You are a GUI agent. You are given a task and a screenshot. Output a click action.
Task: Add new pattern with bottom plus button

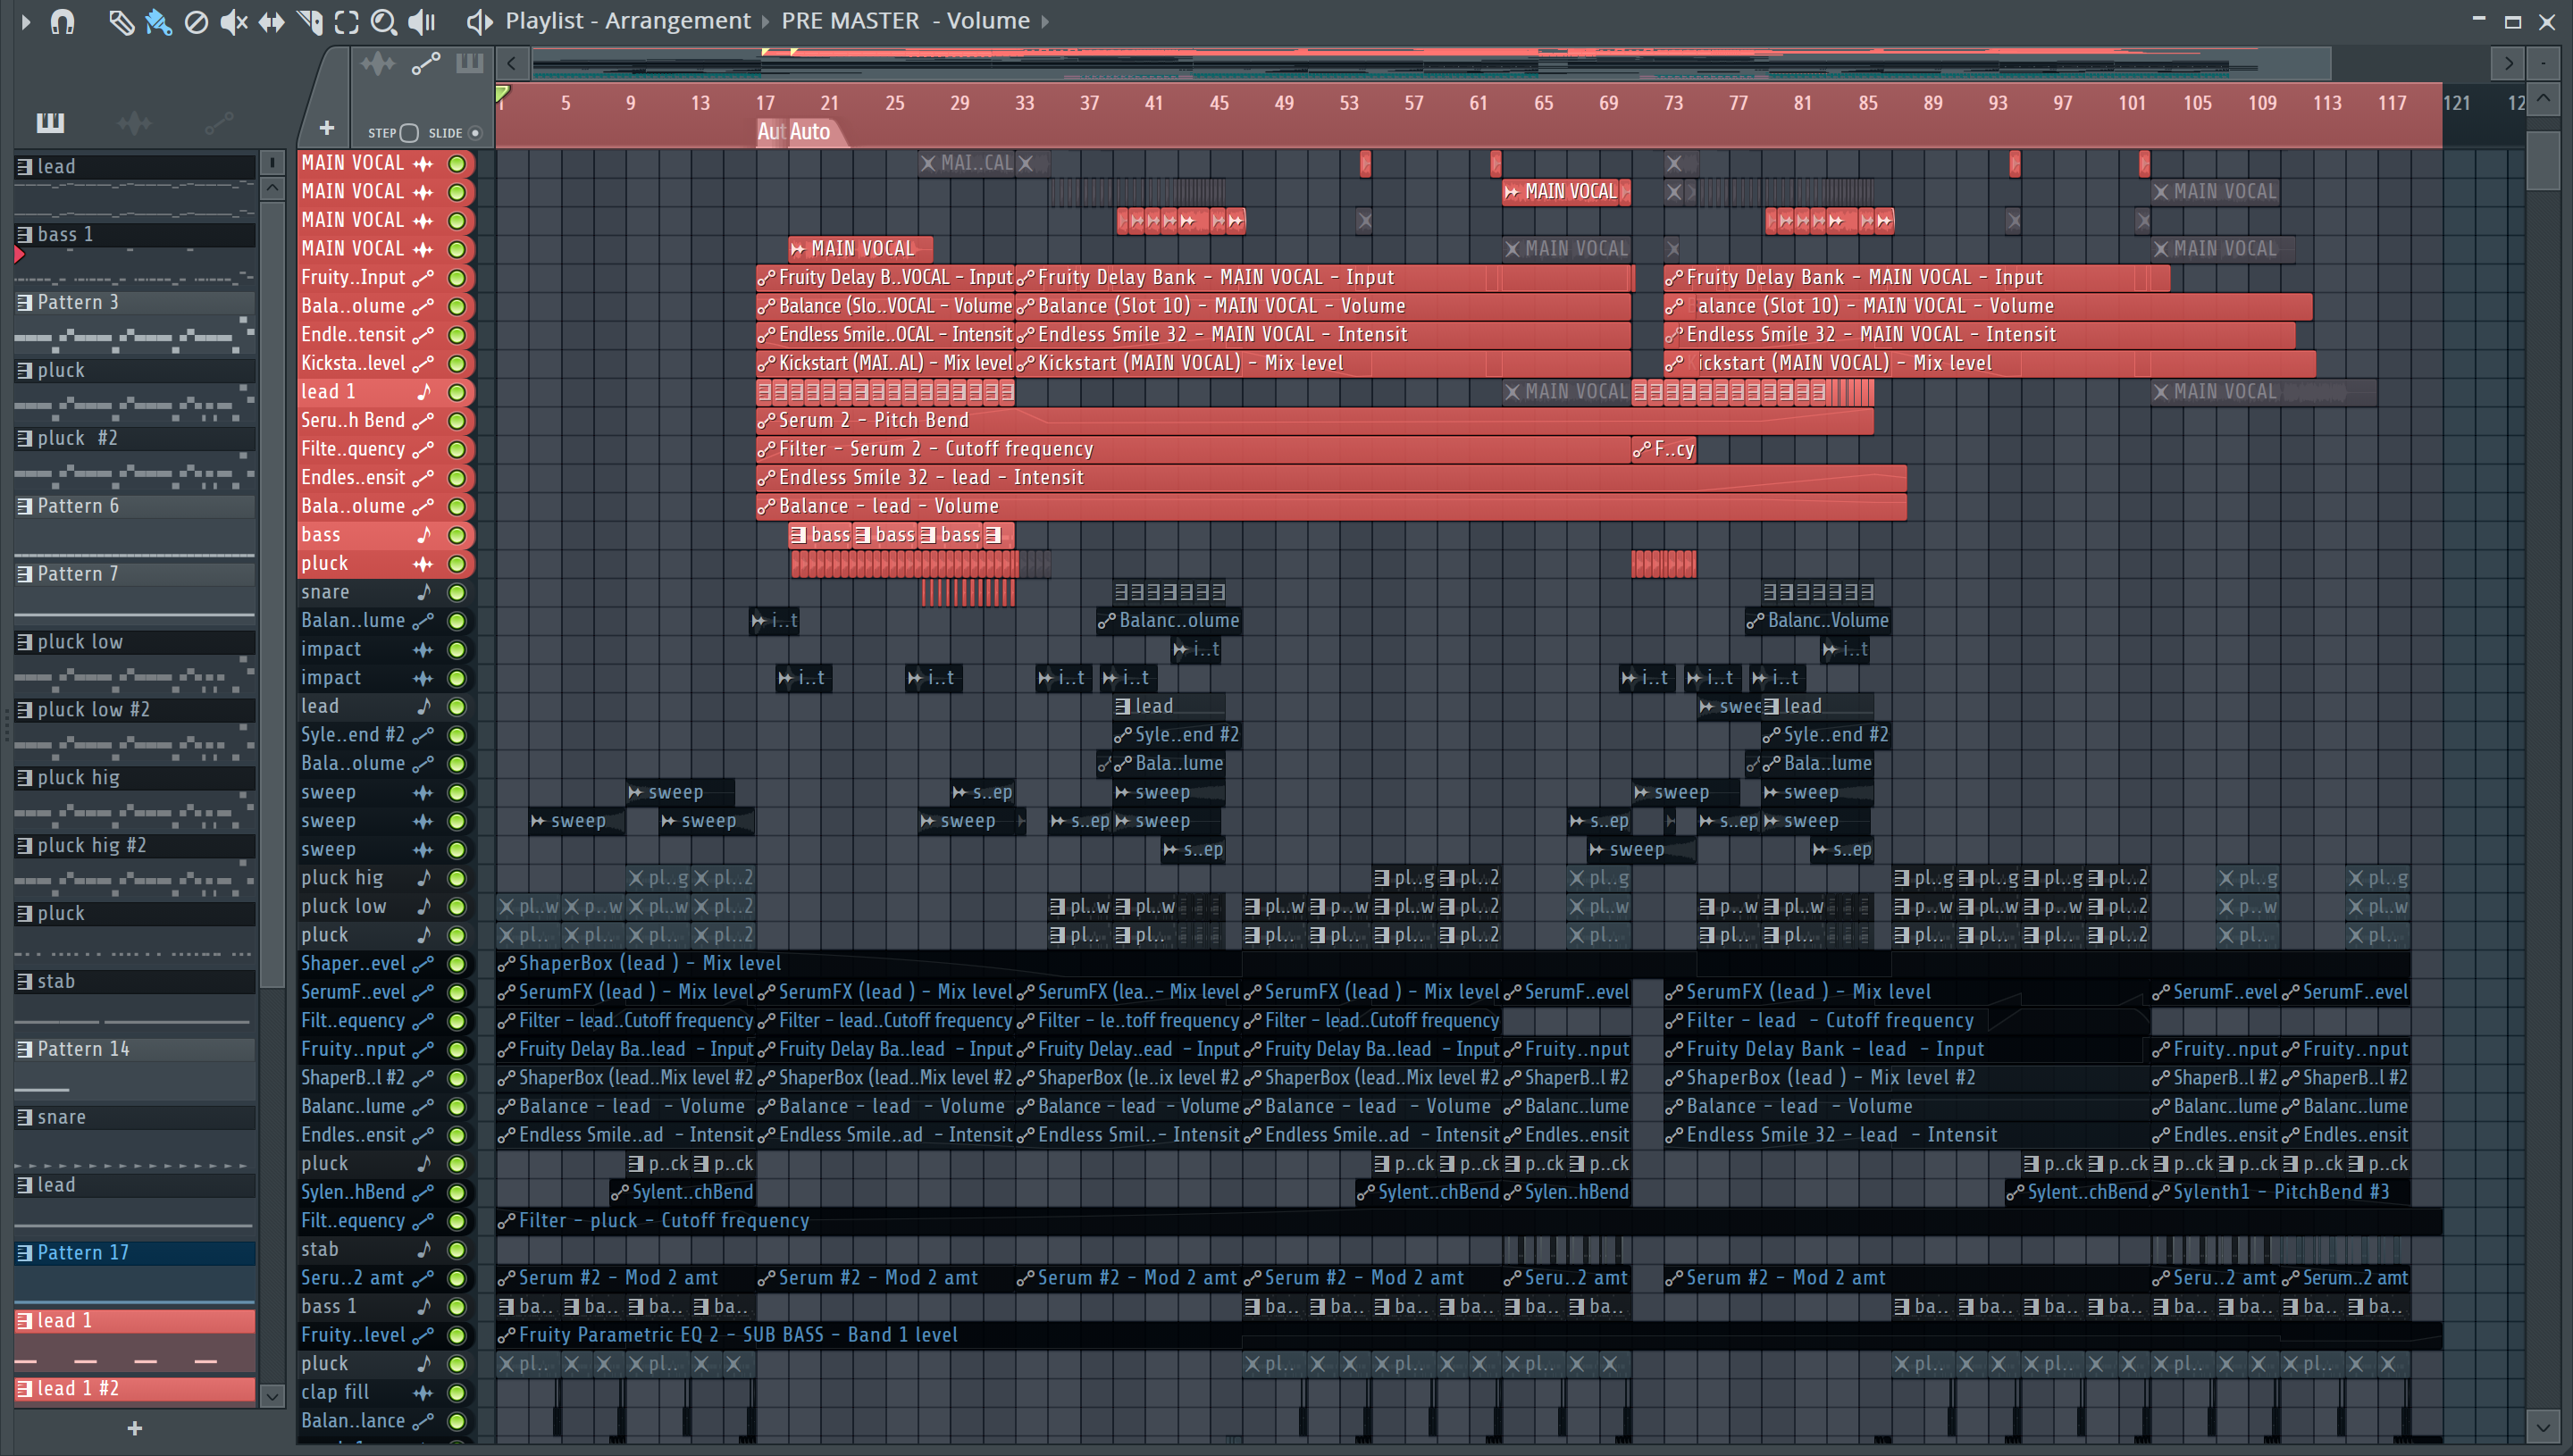click(135, 1428)
